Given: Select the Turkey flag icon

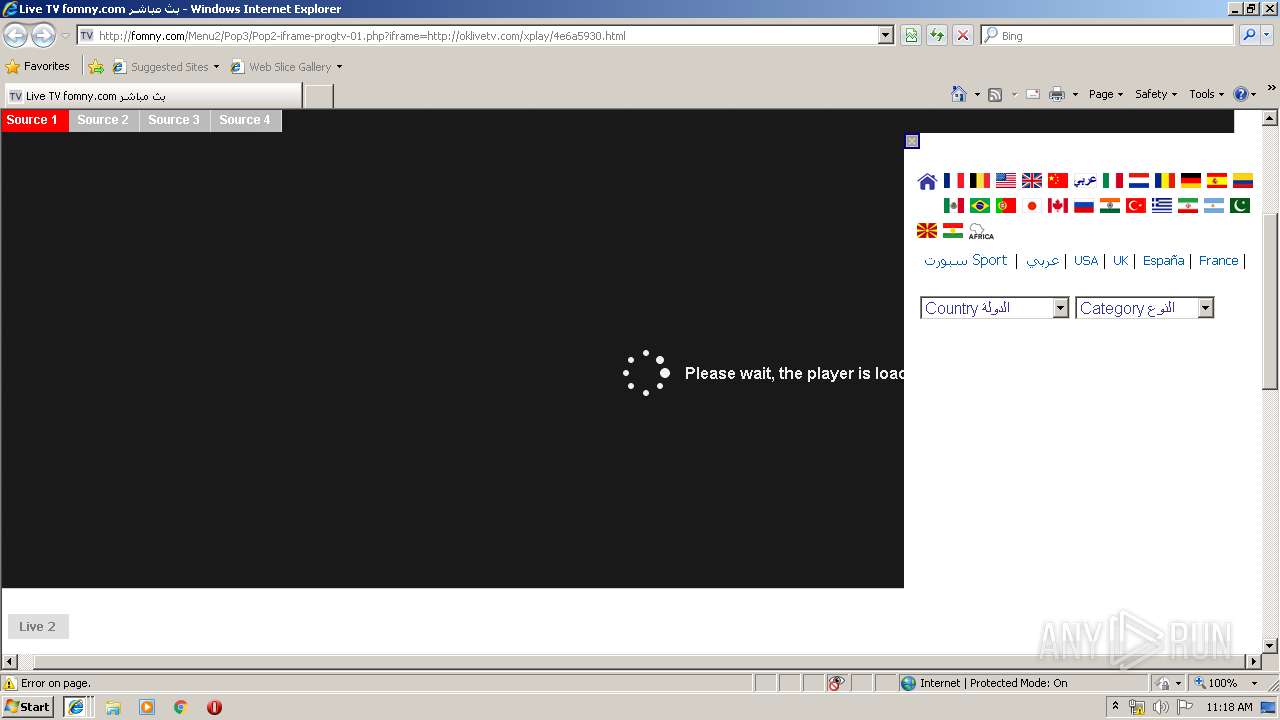Looking at the screenshot, I should tap(1136, 205).
